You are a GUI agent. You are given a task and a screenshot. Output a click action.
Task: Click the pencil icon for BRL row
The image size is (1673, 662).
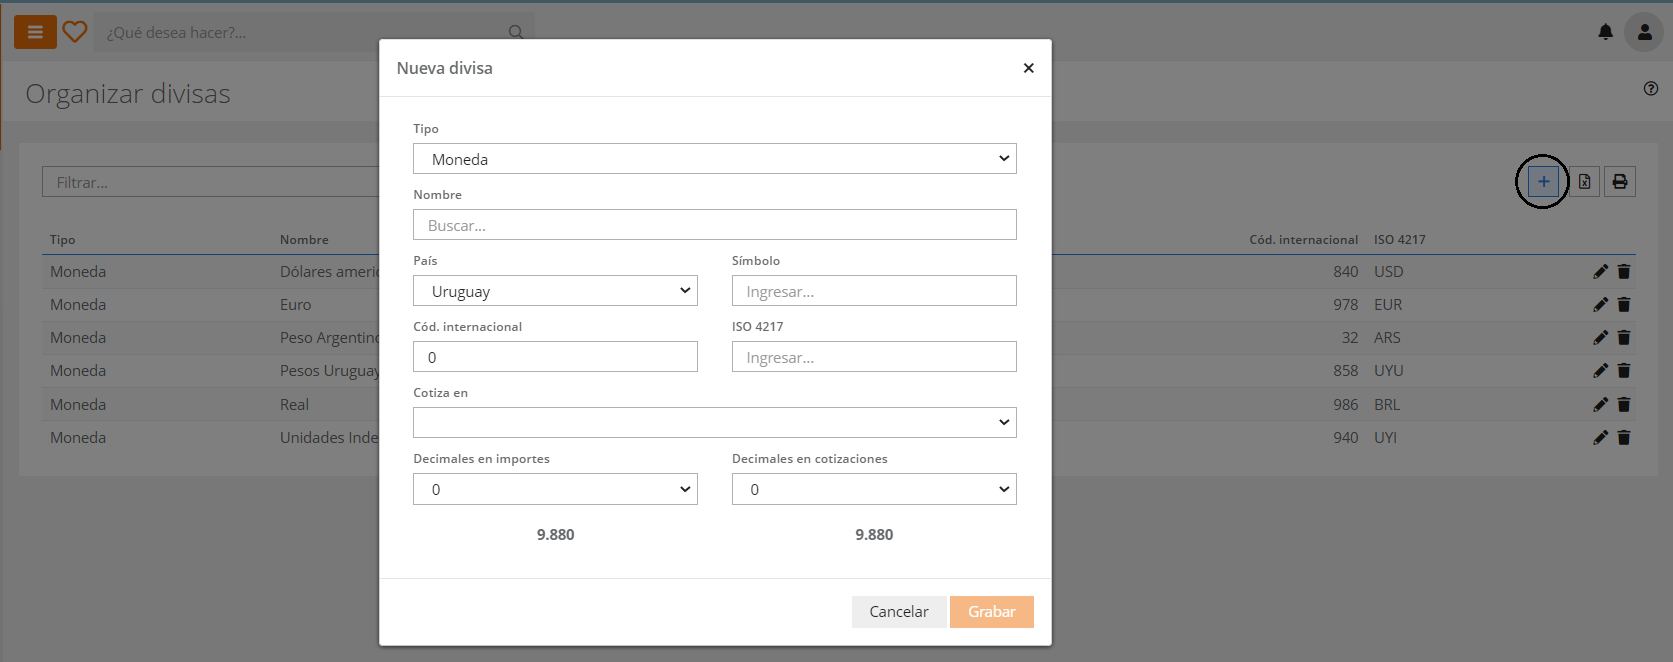[1600, 405]
